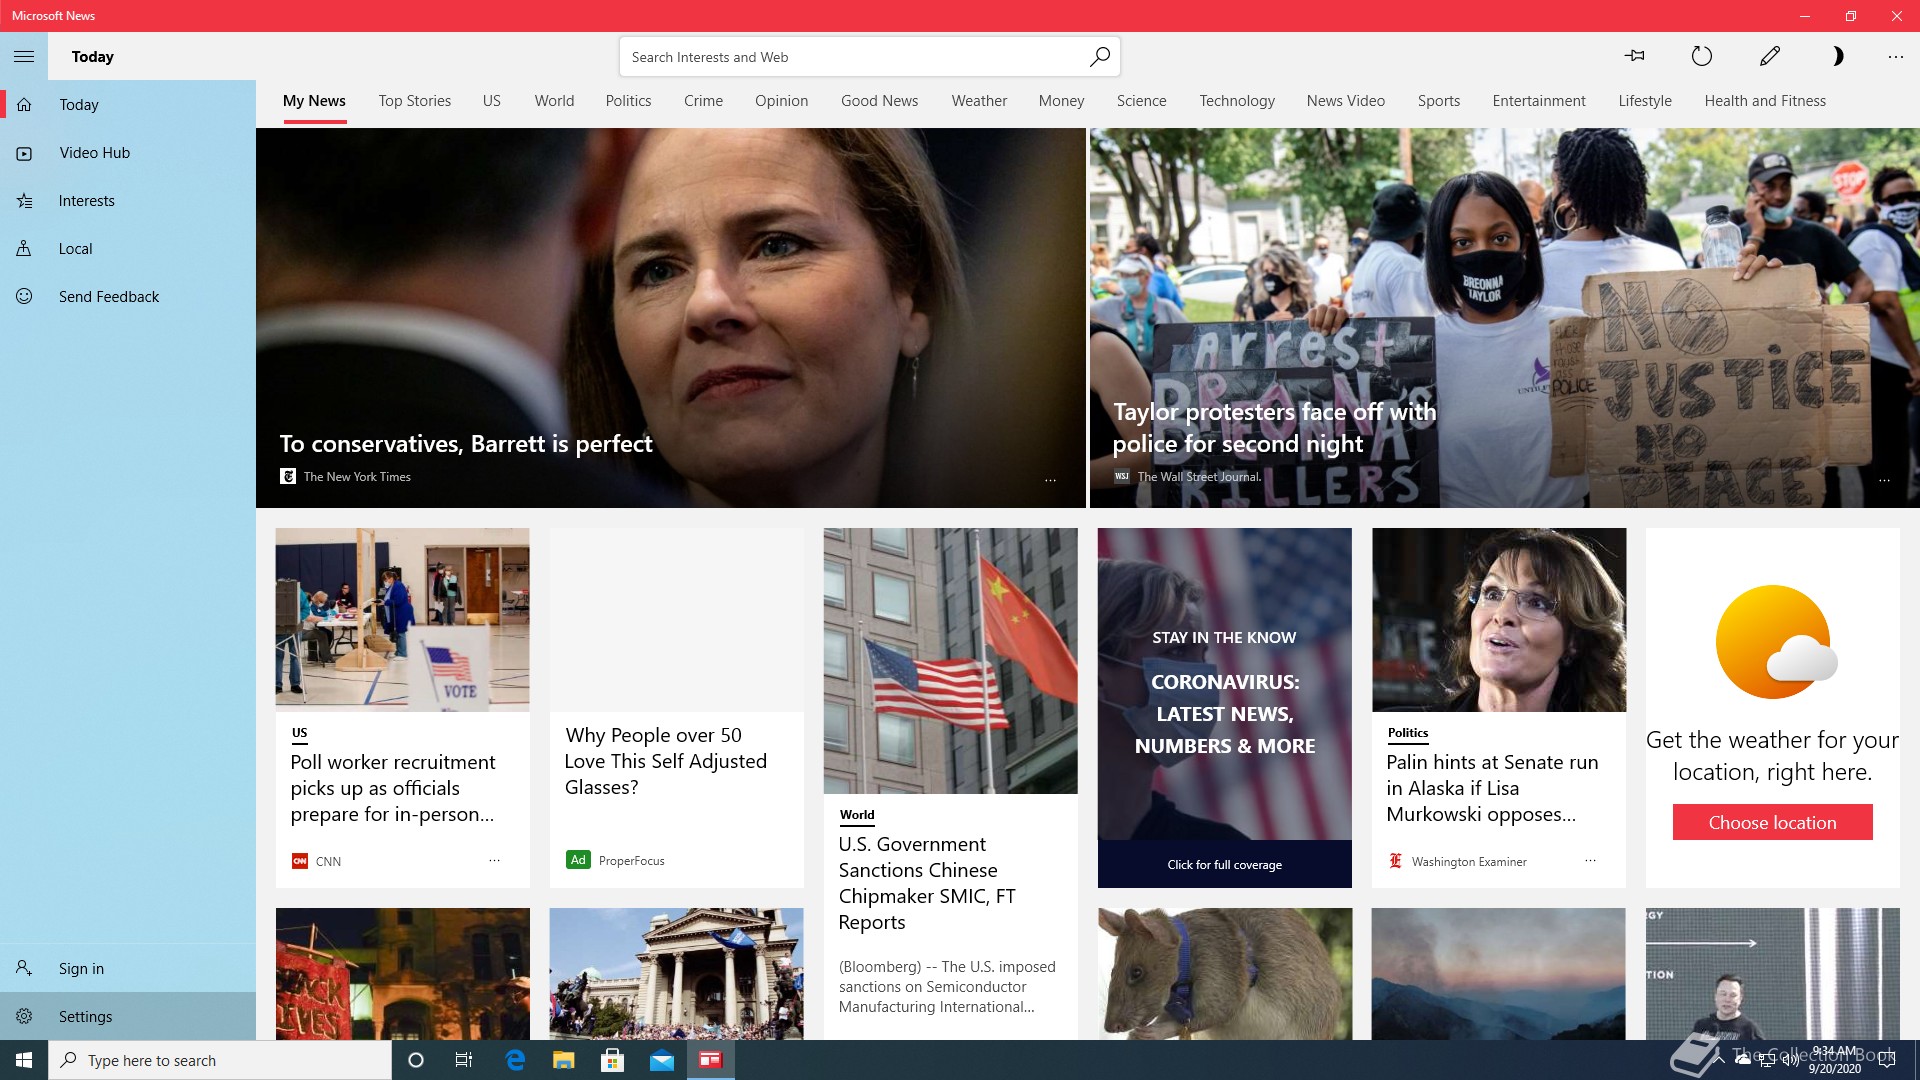Image resolution: width=1920 pixels, height=1080 pixels.
Task: Open more options on Palin story card
Action: (x=1590, y=860)
